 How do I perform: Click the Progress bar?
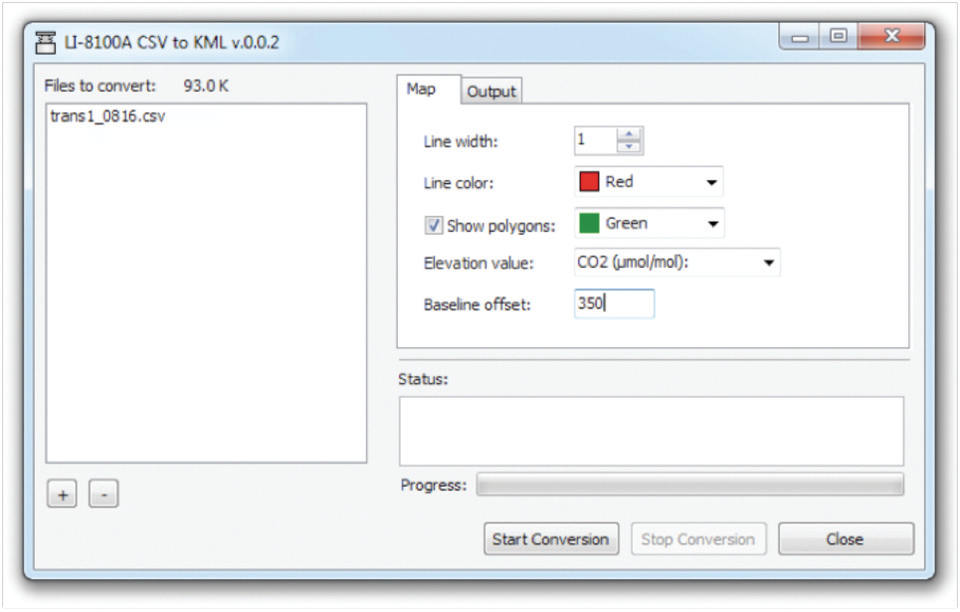click(690, 485)
